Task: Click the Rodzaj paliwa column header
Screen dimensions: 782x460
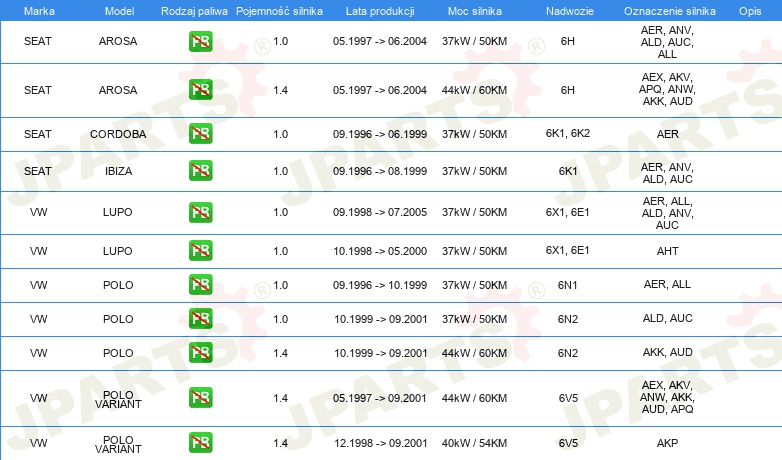Action: coord(194,11)
